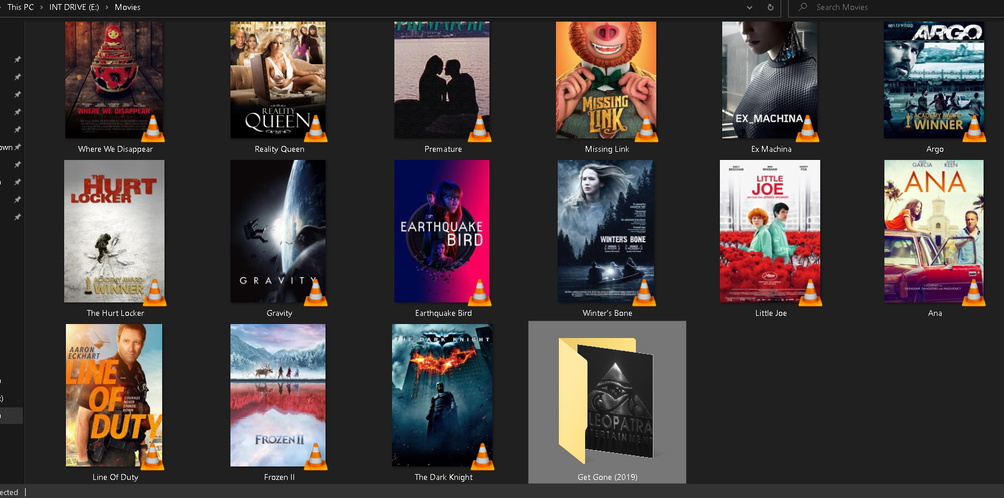
Task: Click the 'Ana' file name label
Action: 935,313
